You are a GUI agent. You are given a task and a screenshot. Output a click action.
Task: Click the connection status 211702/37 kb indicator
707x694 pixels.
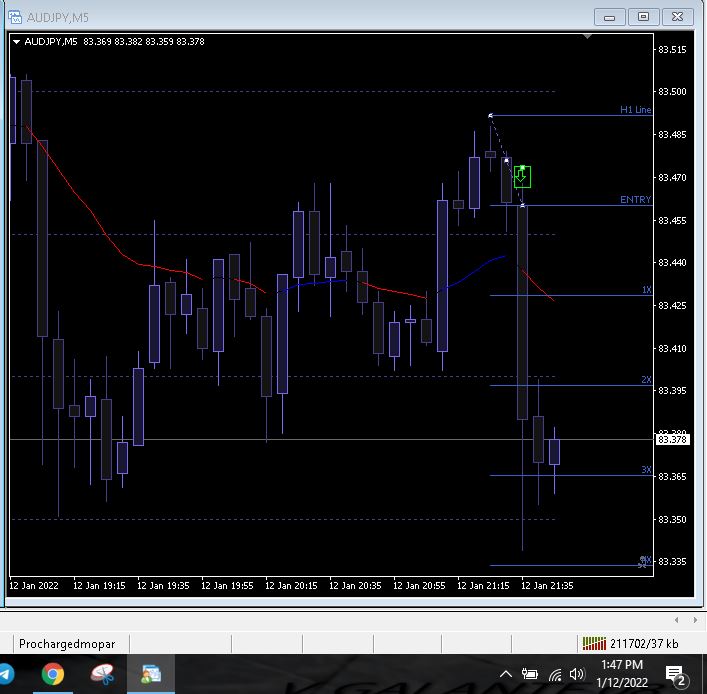point(632,643)
